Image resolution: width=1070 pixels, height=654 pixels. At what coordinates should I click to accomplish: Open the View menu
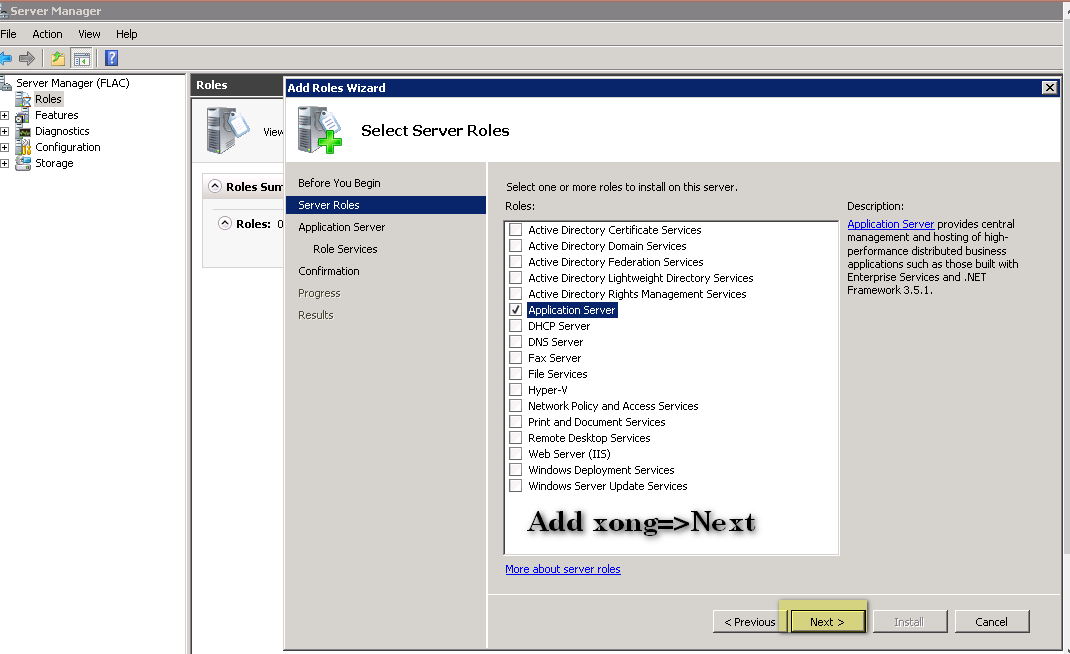coord(89,34)
